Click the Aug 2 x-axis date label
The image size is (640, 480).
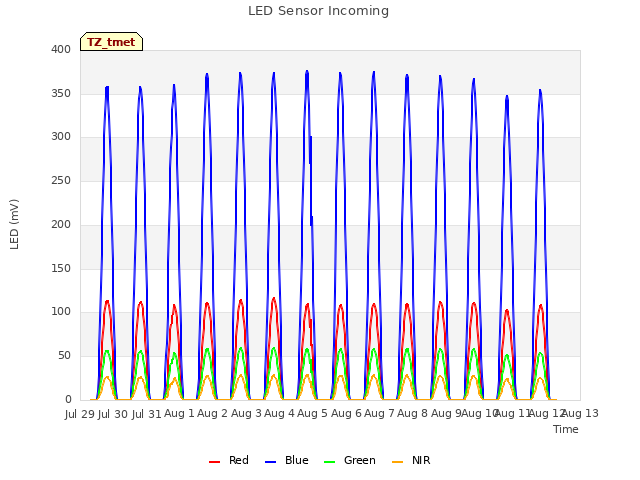point(212,414)
